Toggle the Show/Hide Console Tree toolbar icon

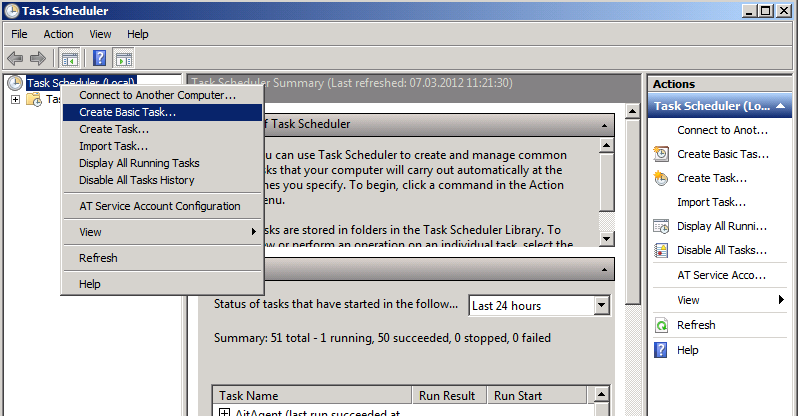tap(69, 58)
